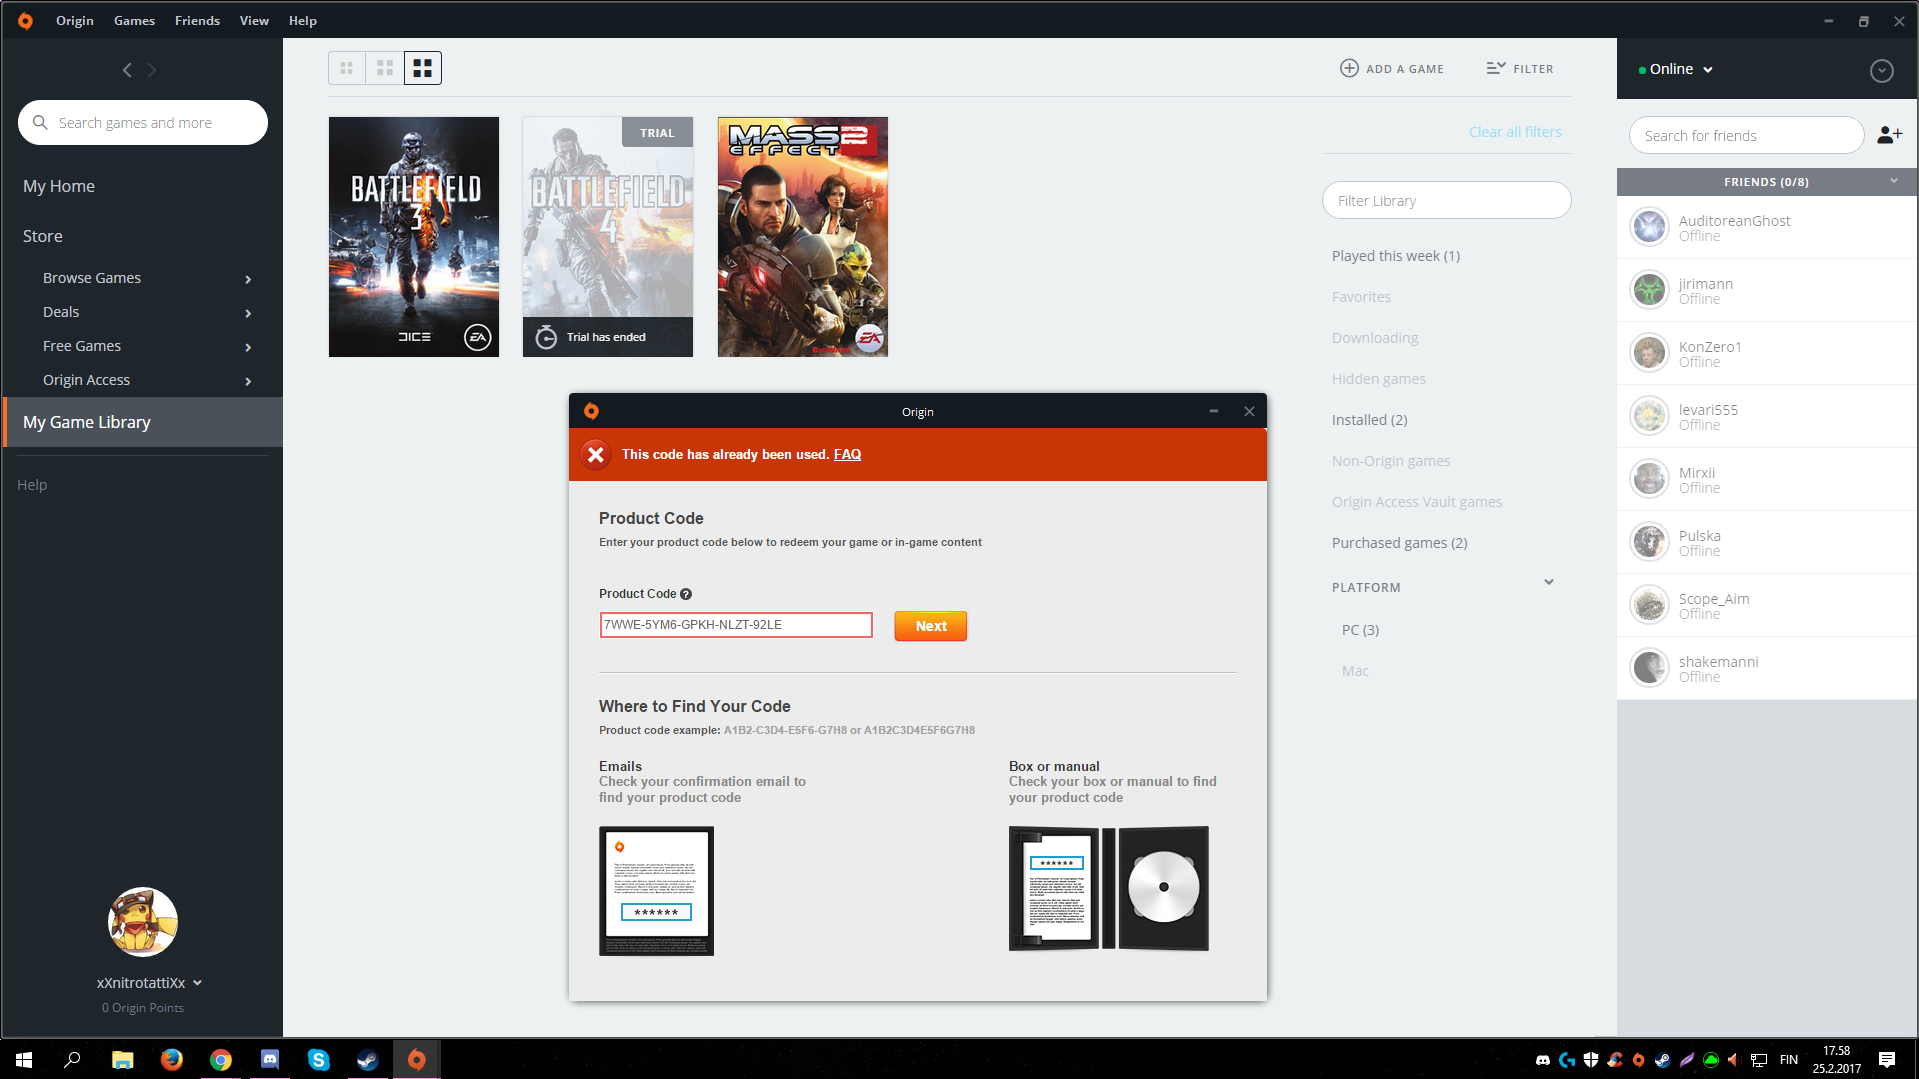Open the FAQ link in error banner
The width and height of the screenshot is (1919, 1079).
[847, 454]
